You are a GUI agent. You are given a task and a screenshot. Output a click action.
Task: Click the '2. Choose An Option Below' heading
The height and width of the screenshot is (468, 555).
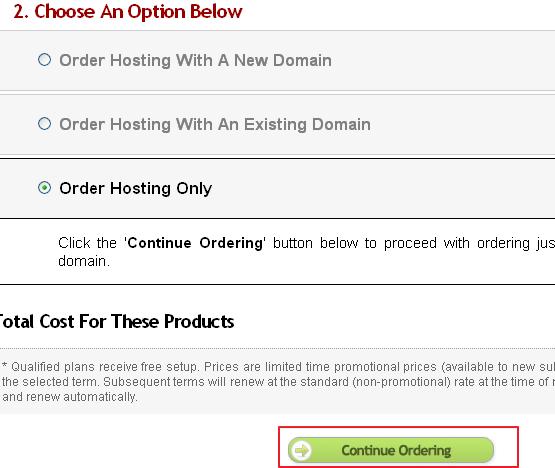(x=128, y=12)
